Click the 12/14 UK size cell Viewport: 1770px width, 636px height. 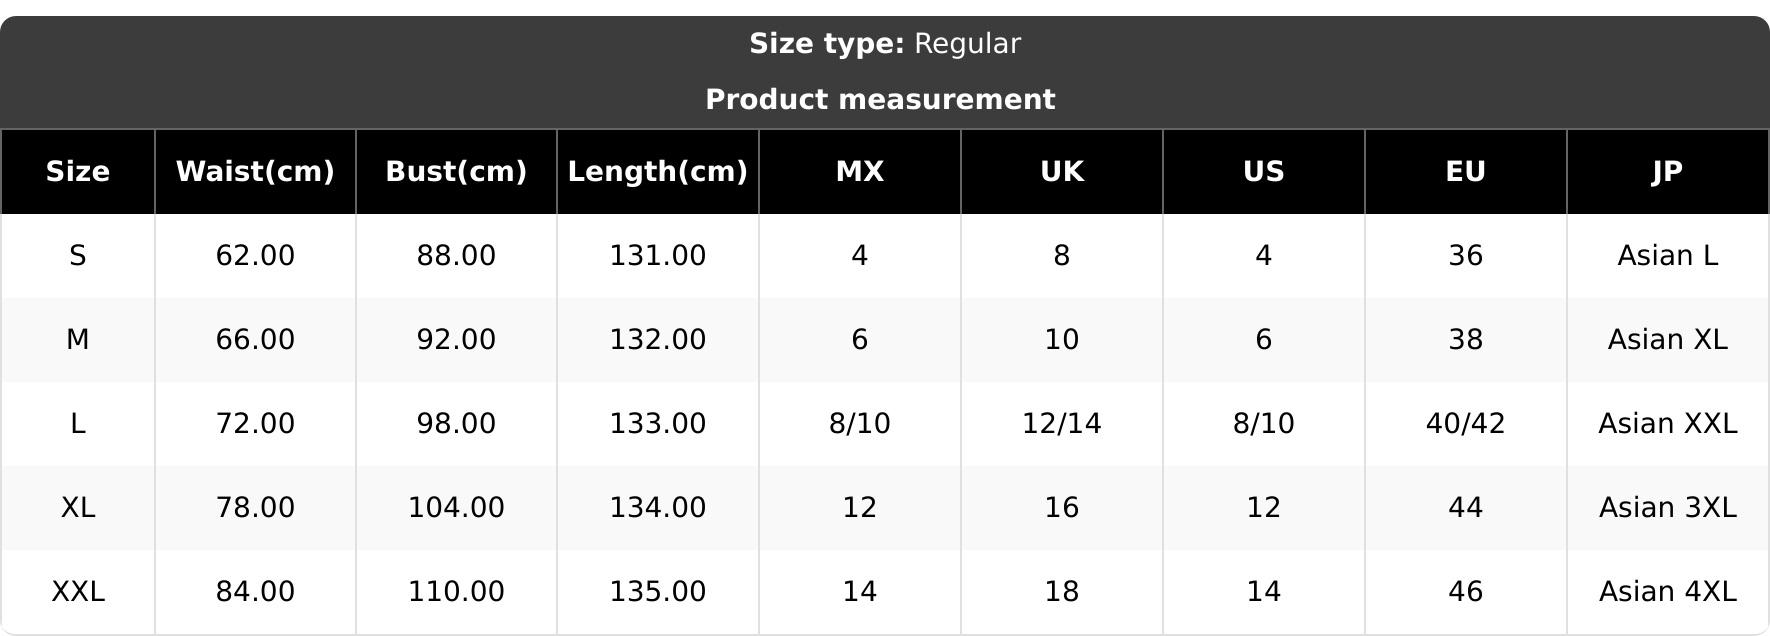pos(1062,423)
